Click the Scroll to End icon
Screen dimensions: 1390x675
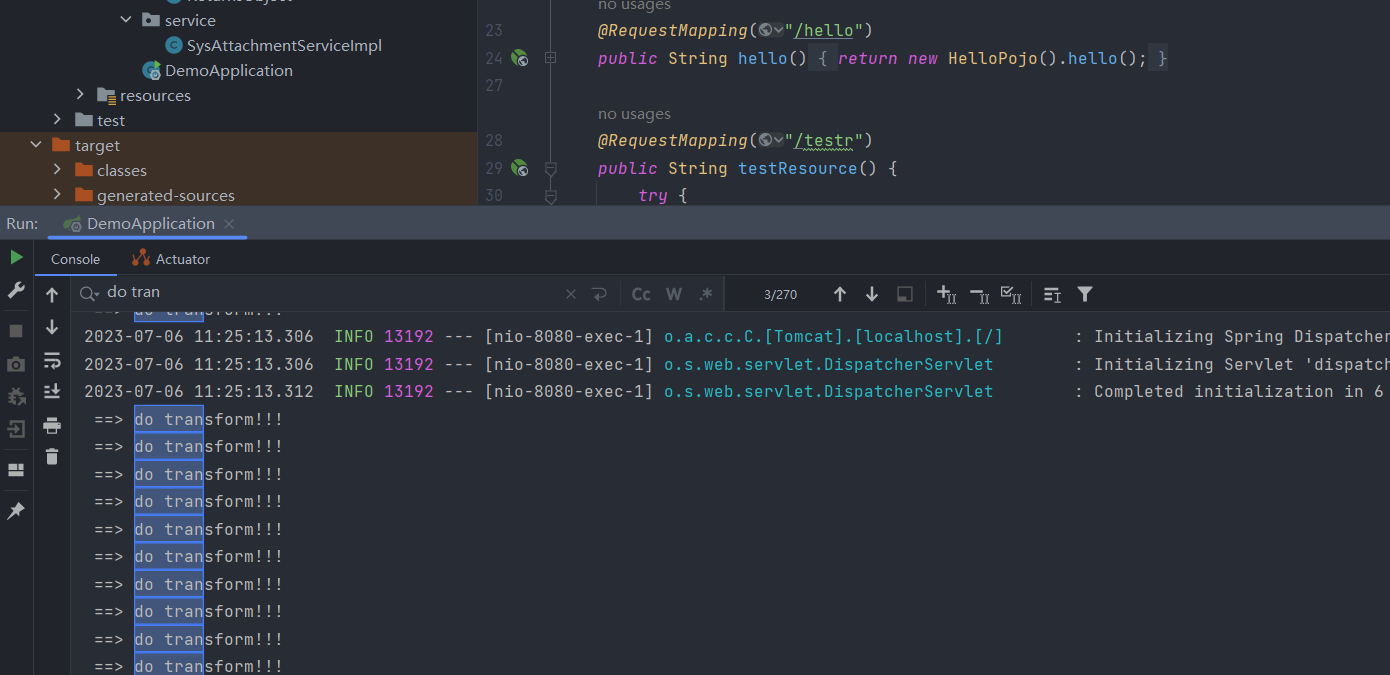click(x=52, y=392)
